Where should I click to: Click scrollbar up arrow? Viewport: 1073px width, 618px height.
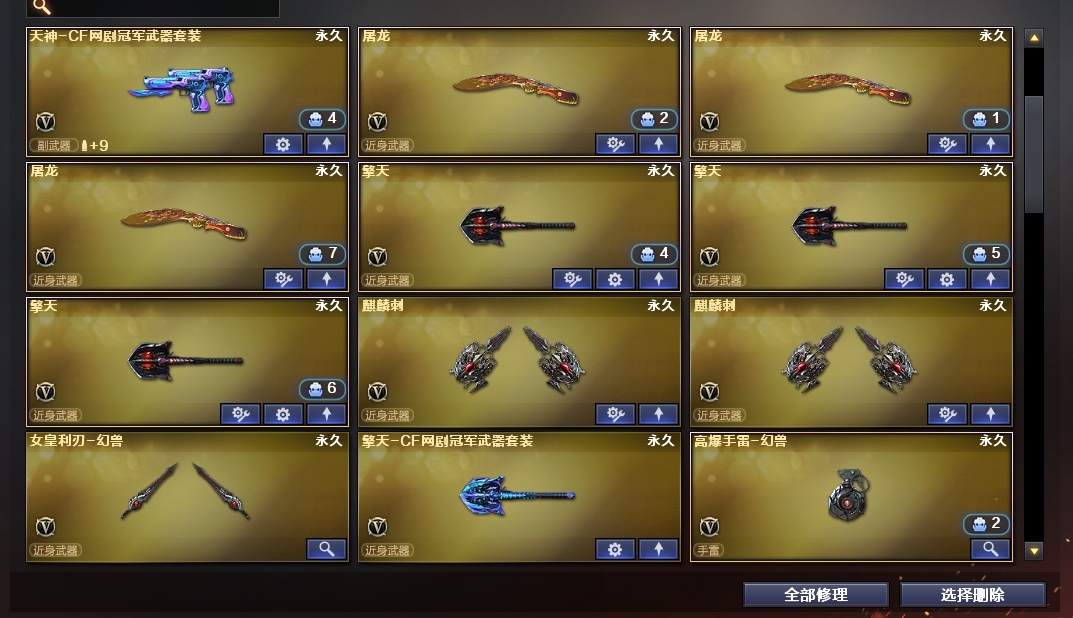tap(1034, 38)
